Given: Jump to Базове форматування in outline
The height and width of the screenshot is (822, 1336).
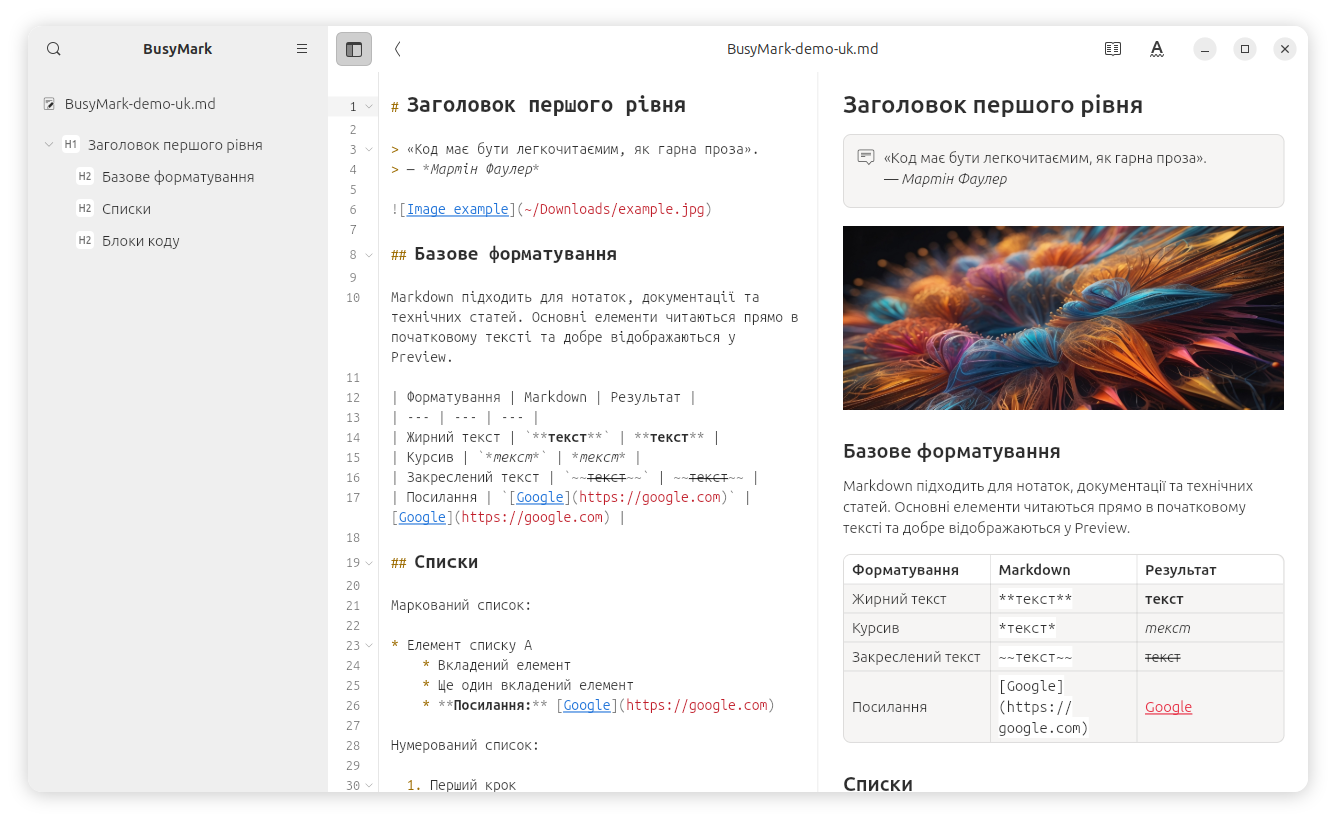Looking at the screenshot, I should click(178, 177).
